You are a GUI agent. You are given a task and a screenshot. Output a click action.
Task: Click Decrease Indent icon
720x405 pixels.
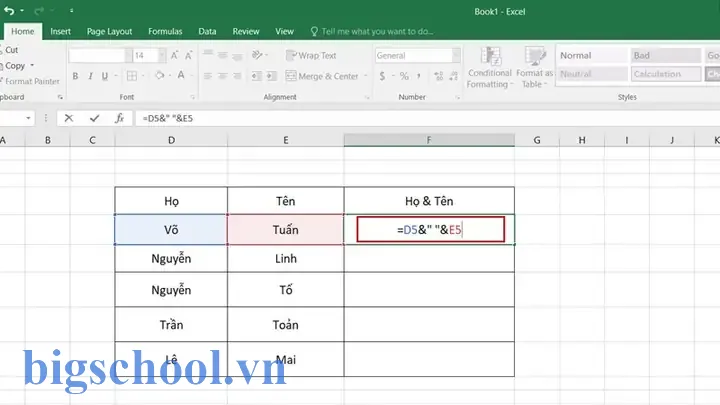pyautogui.click(x=257, y=76)
